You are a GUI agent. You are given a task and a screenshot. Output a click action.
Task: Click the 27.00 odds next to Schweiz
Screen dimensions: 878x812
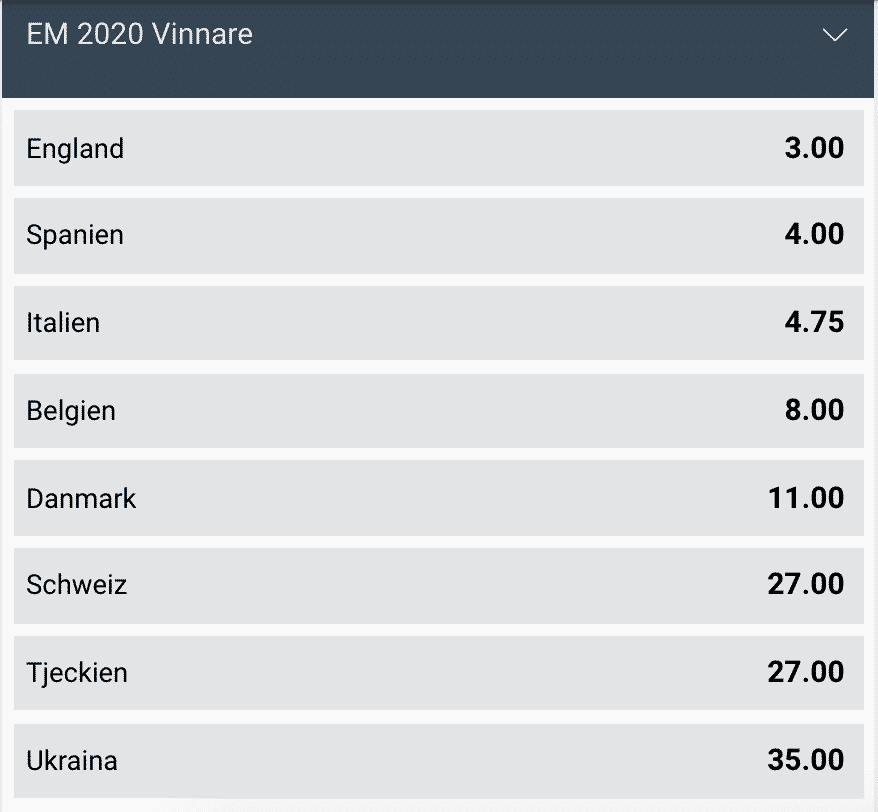coord(806,584)
